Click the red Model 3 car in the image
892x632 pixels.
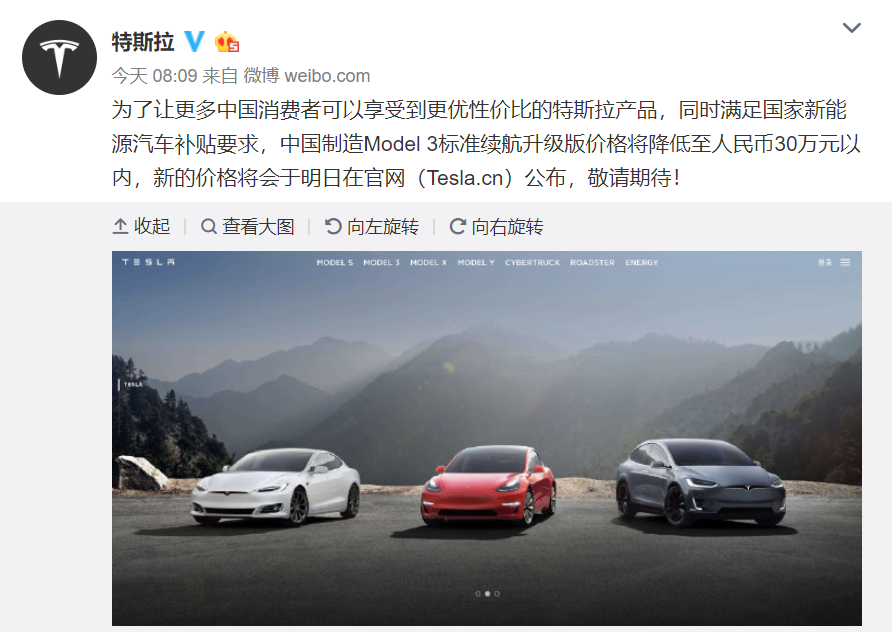click(x=488, y=485)
